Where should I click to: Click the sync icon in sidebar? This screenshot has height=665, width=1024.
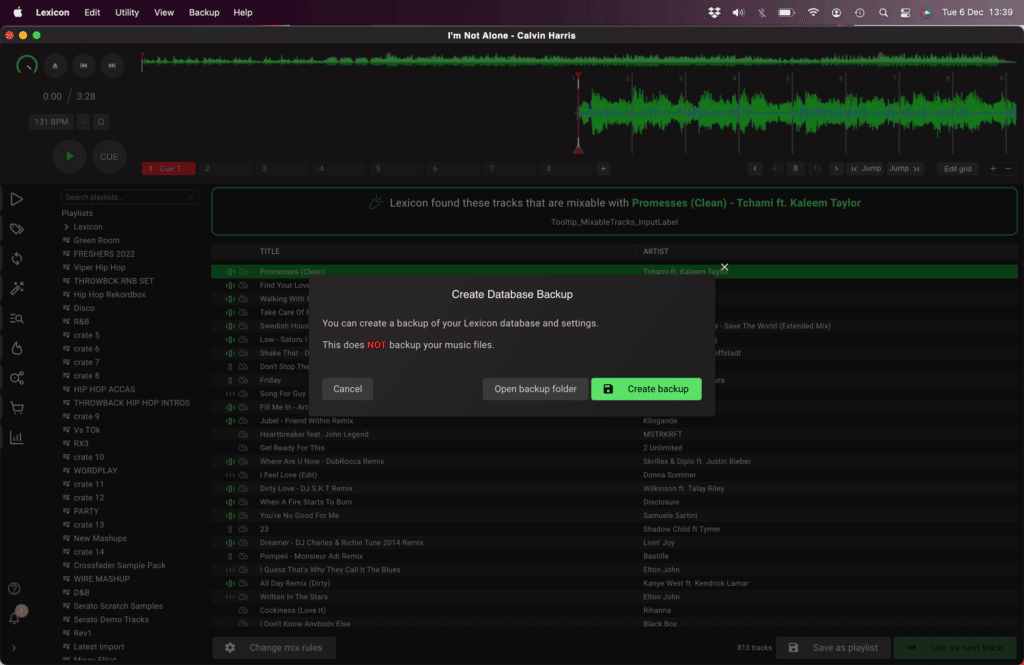(16, 259)
